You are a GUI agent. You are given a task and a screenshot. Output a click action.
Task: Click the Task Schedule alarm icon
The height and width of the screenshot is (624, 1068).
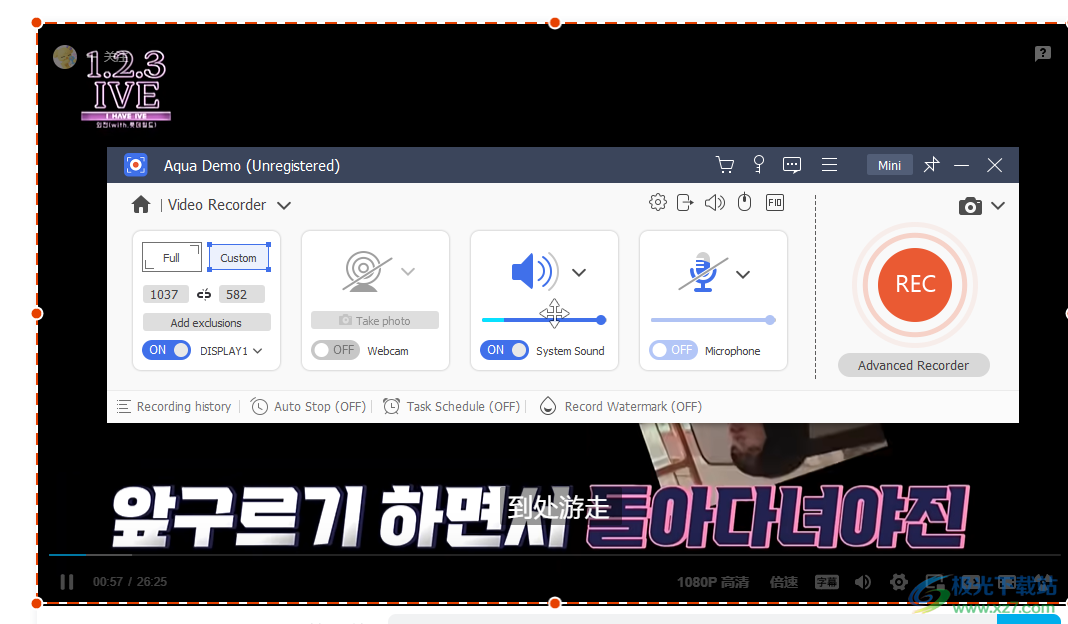[391, 407]
